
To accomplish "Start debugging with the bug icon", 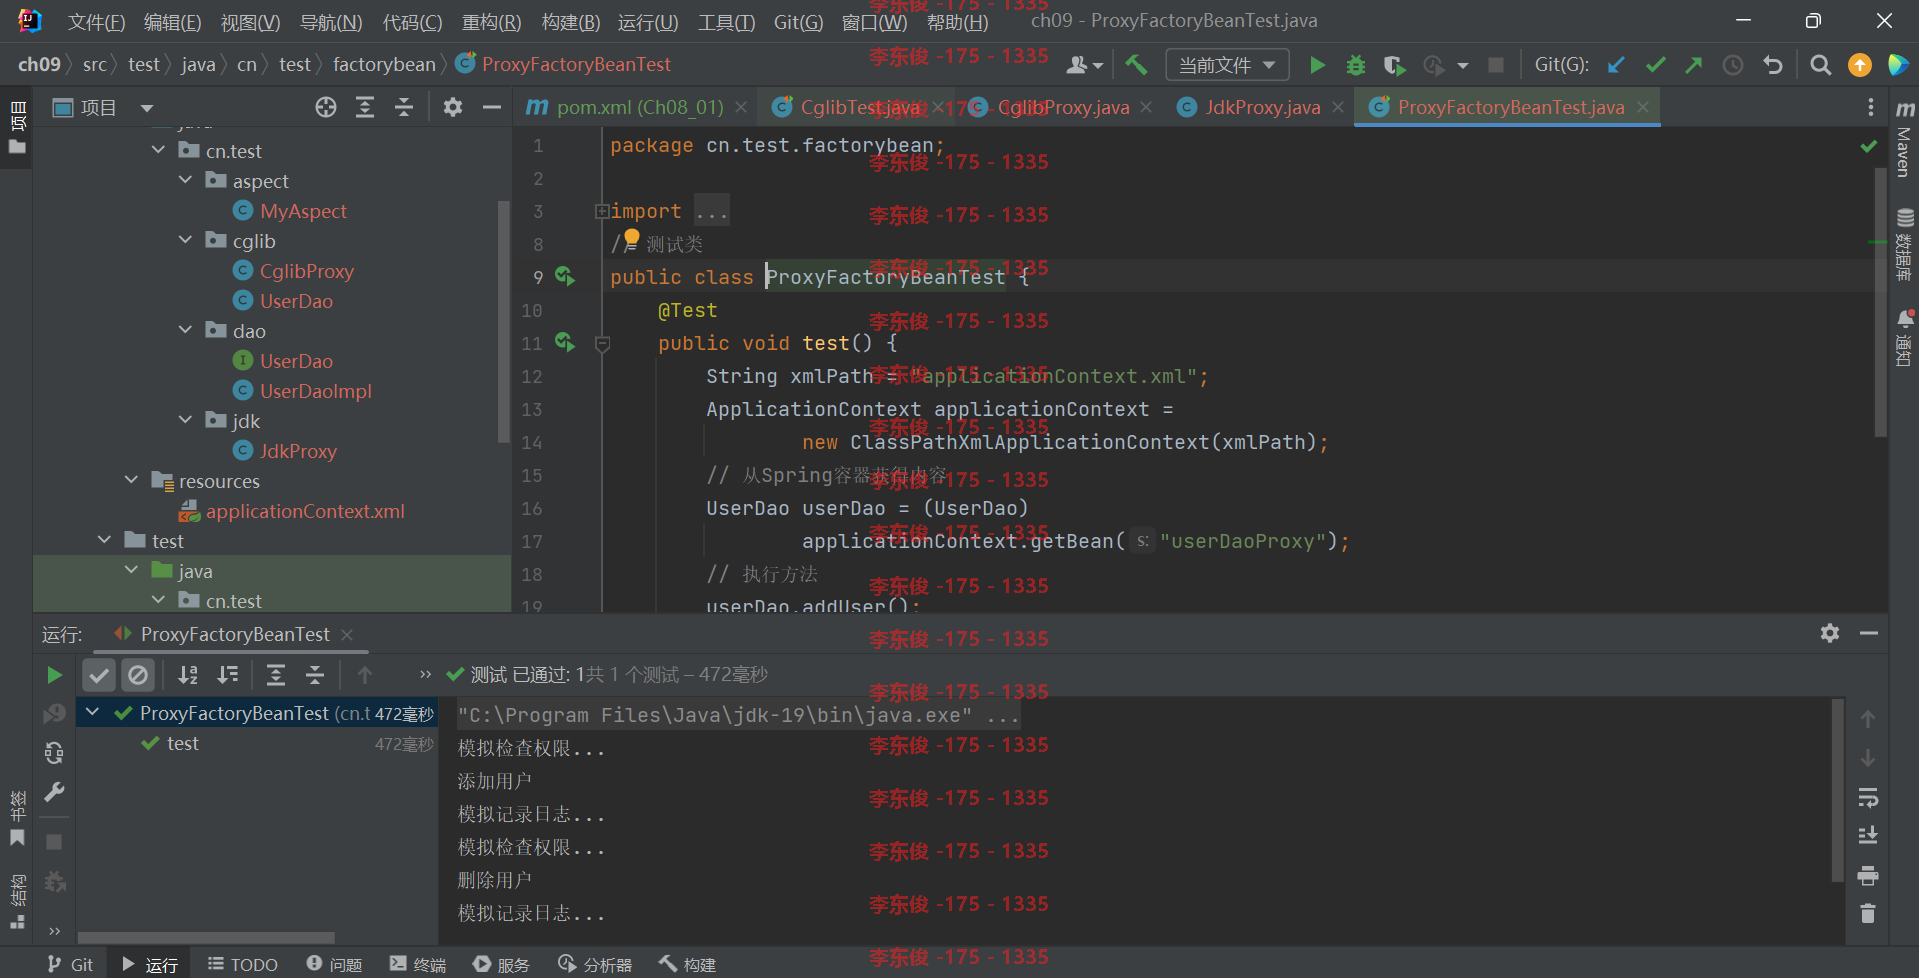I will pos(1356,65).
